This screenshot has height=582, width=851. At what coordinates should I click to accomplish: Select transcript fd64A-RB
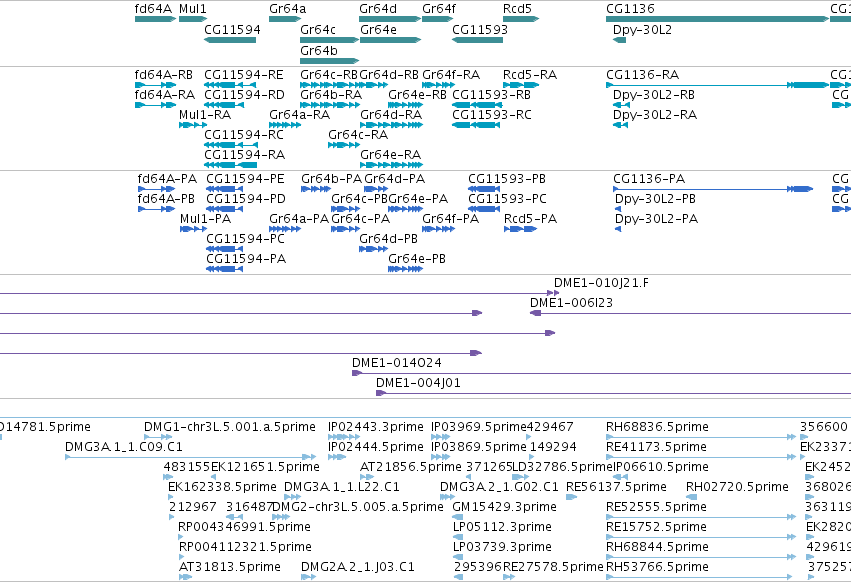[155, 85]
